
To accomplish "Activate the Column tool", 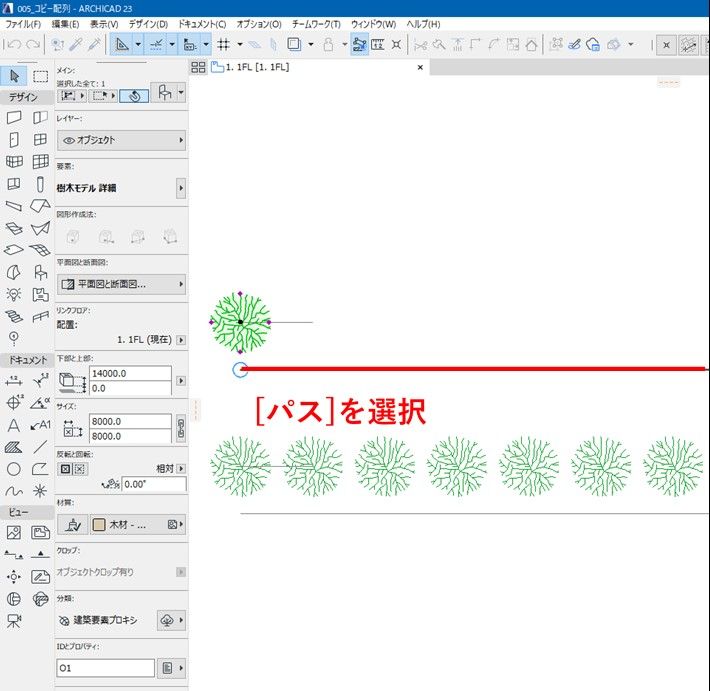I will [x=40, y=184].
